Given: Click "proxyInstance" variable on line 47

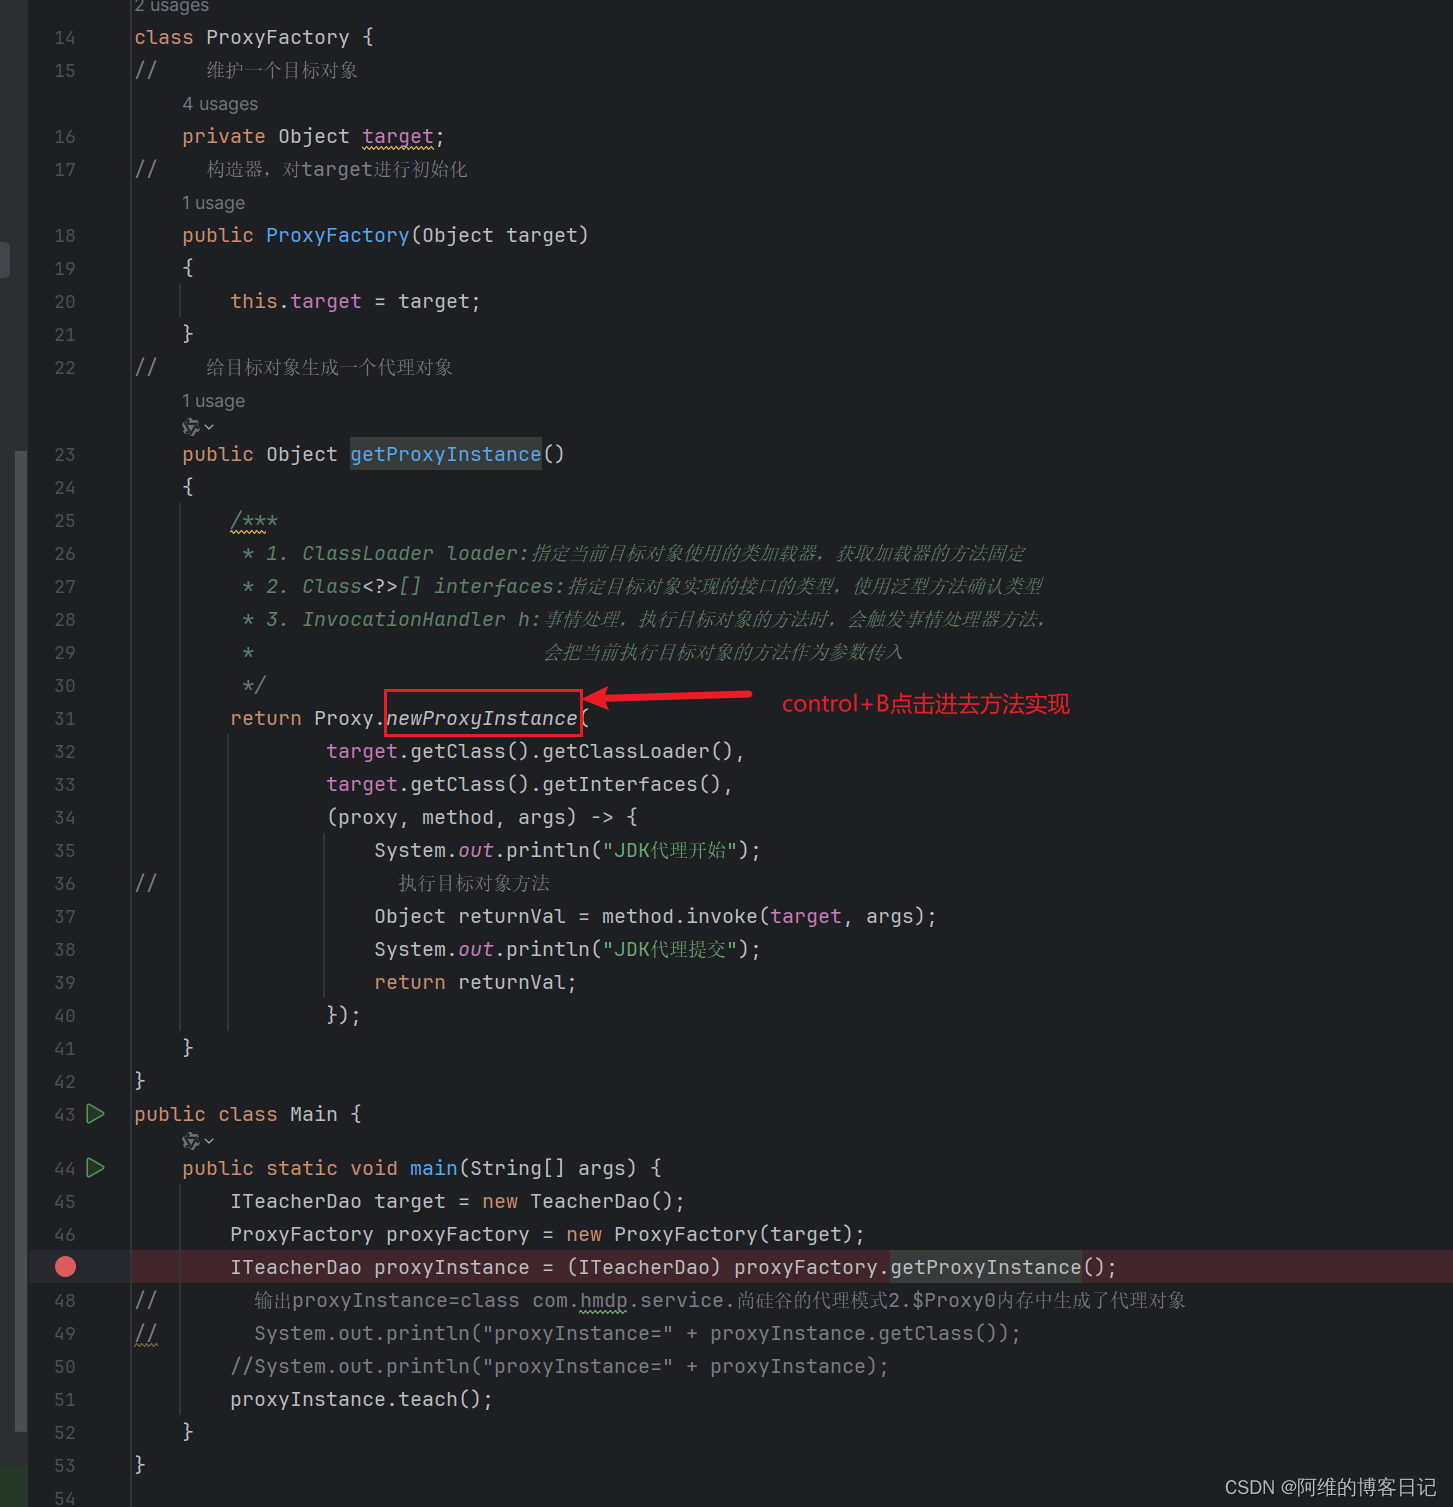Looking at the screenshot, I should (452, 1267).
